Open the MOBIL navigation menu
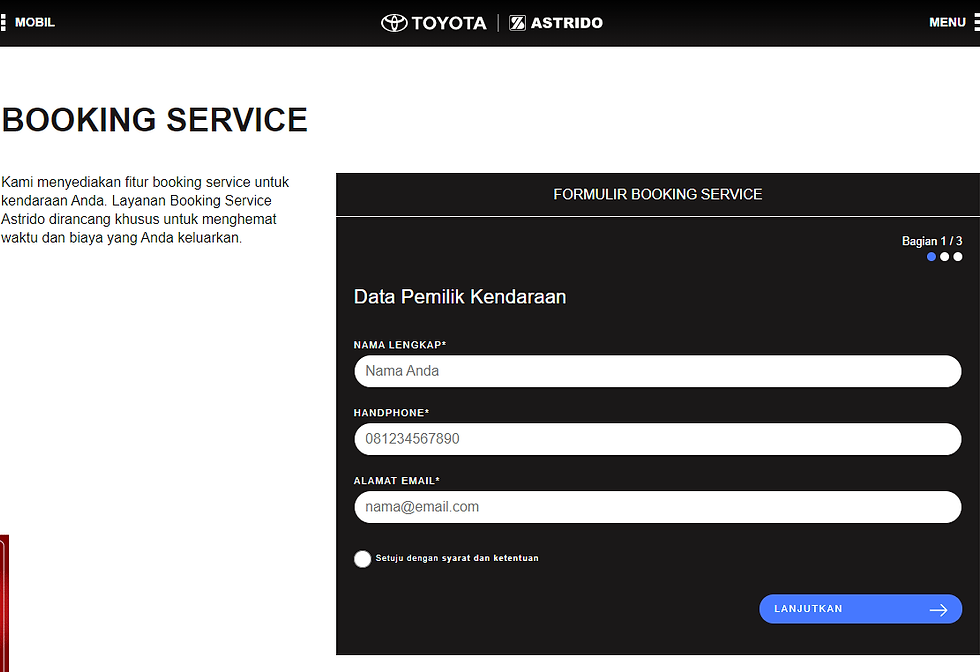Screen dimensions: 980x672 (x=34, y=22)
